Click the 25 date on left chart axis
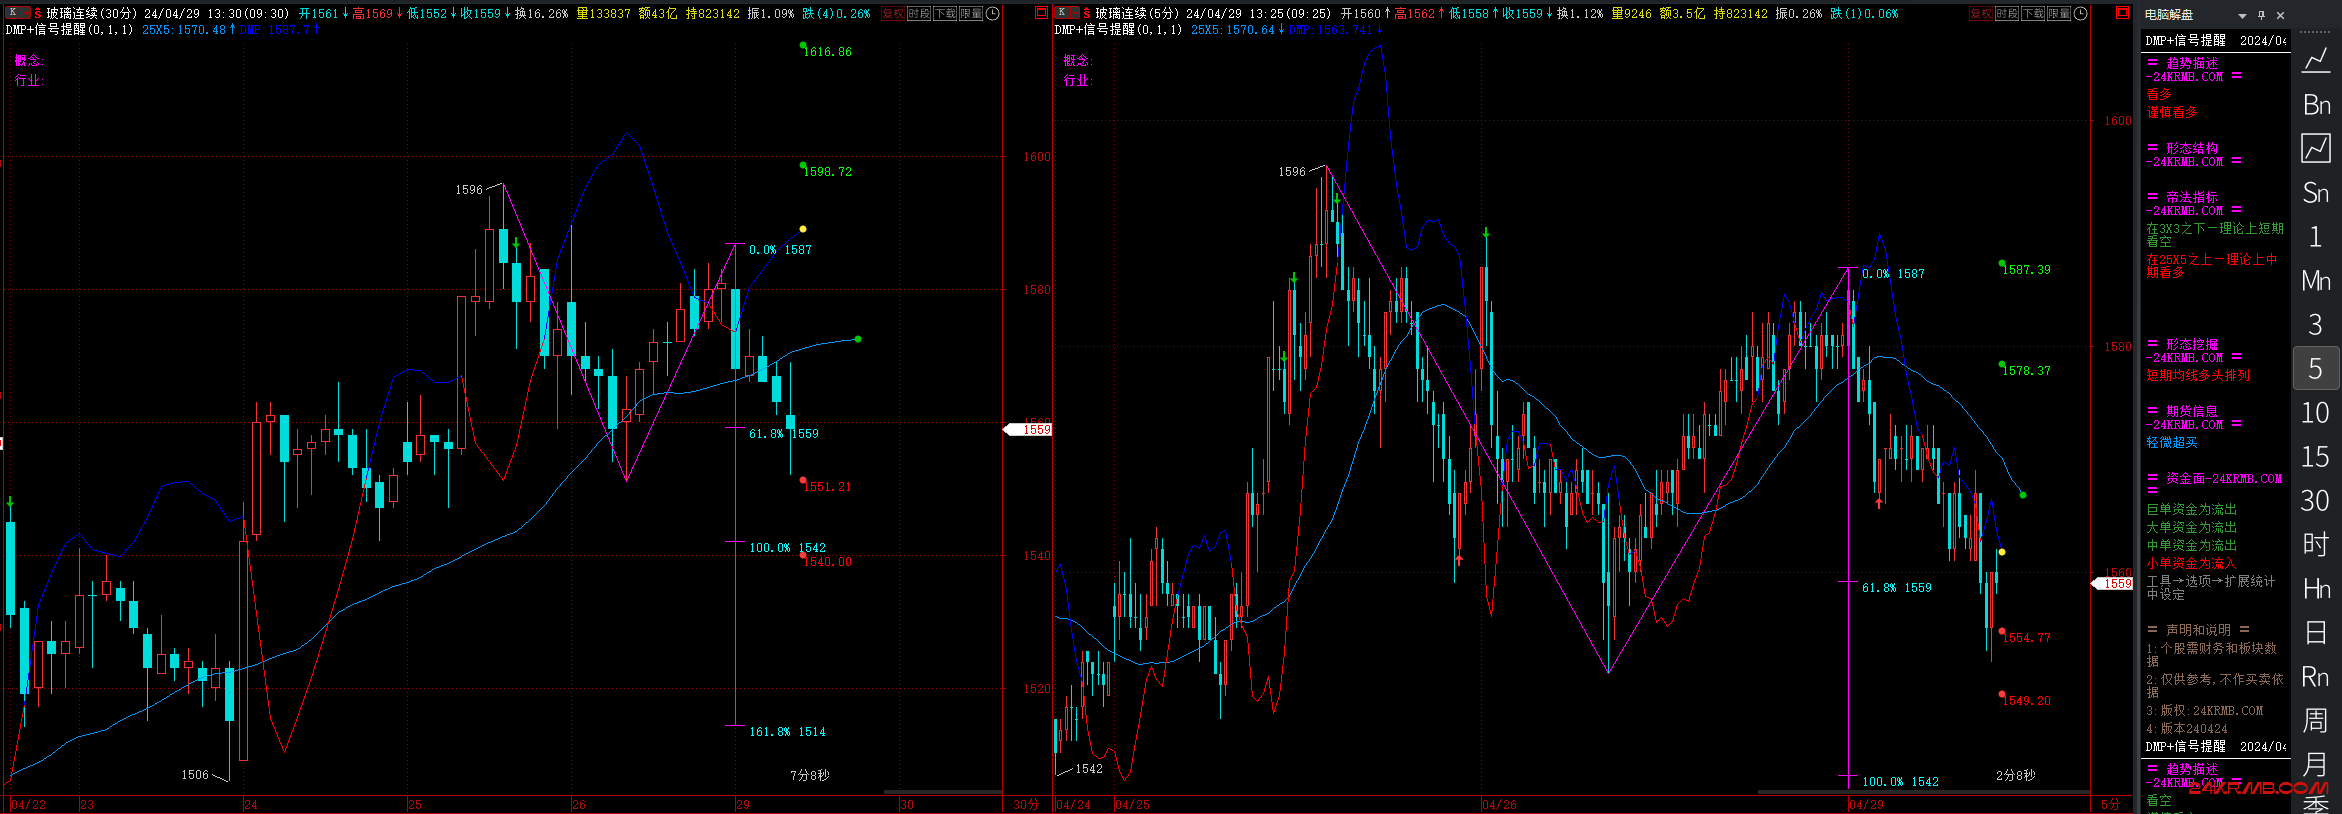This screenshot has width=2342, height=814. 415,805
